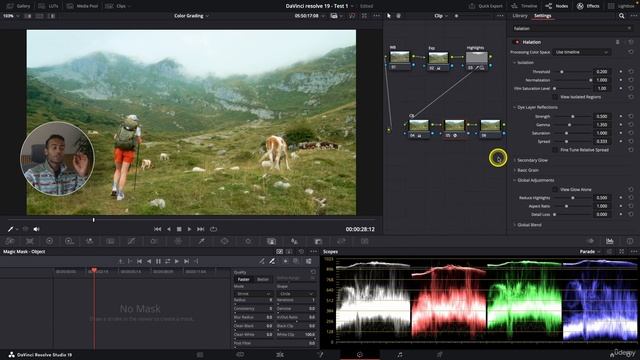
Task: Open the Qualifier eyedropper palette
Action: (x=201, y=242)
